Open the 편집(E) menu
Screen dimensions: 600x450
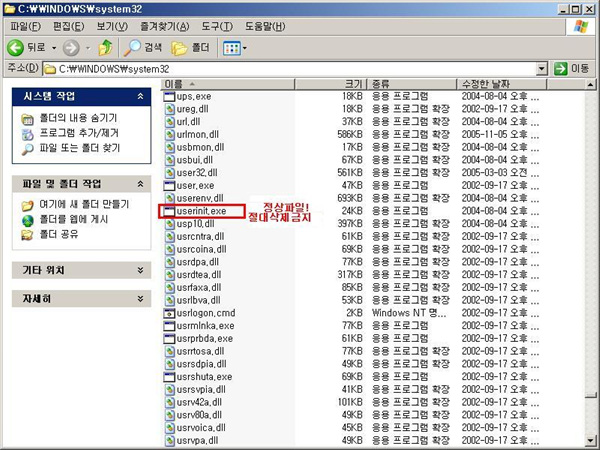point(68,26)
